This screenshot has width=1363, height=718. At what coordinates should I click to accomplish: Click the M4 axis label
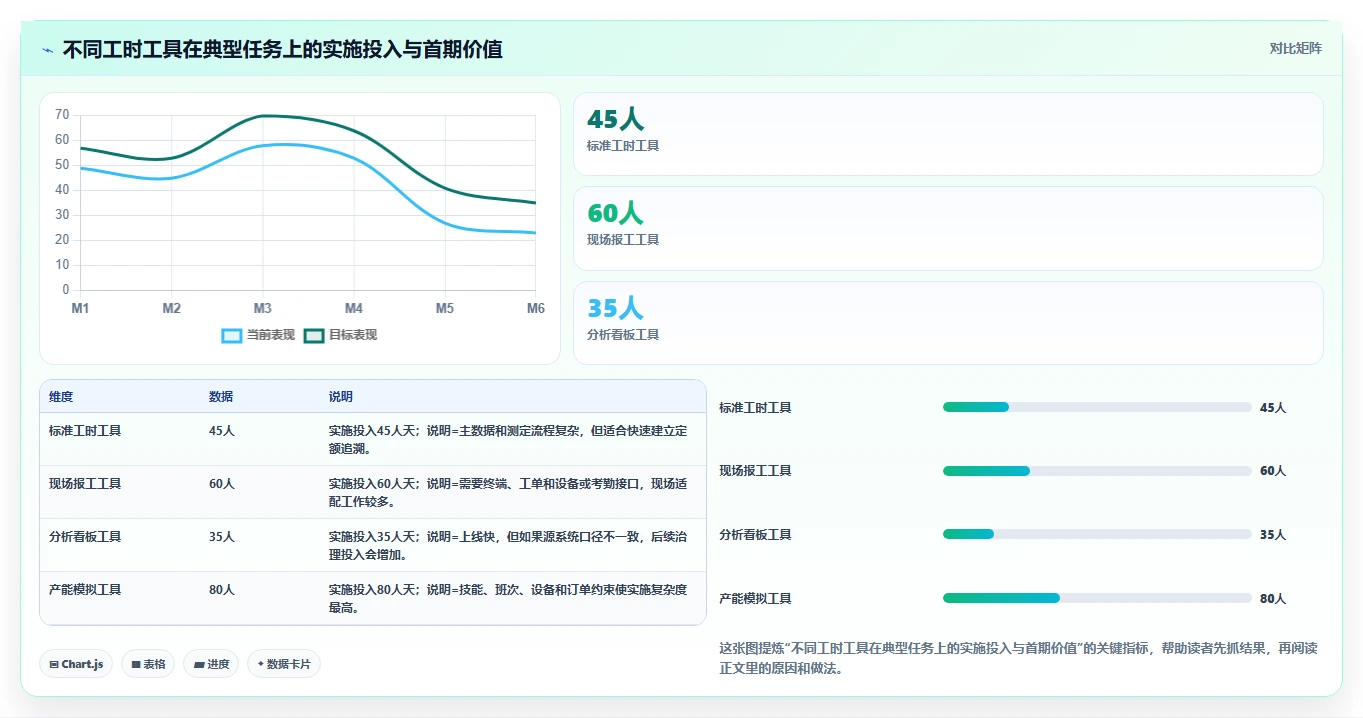(x=354, y=308)
